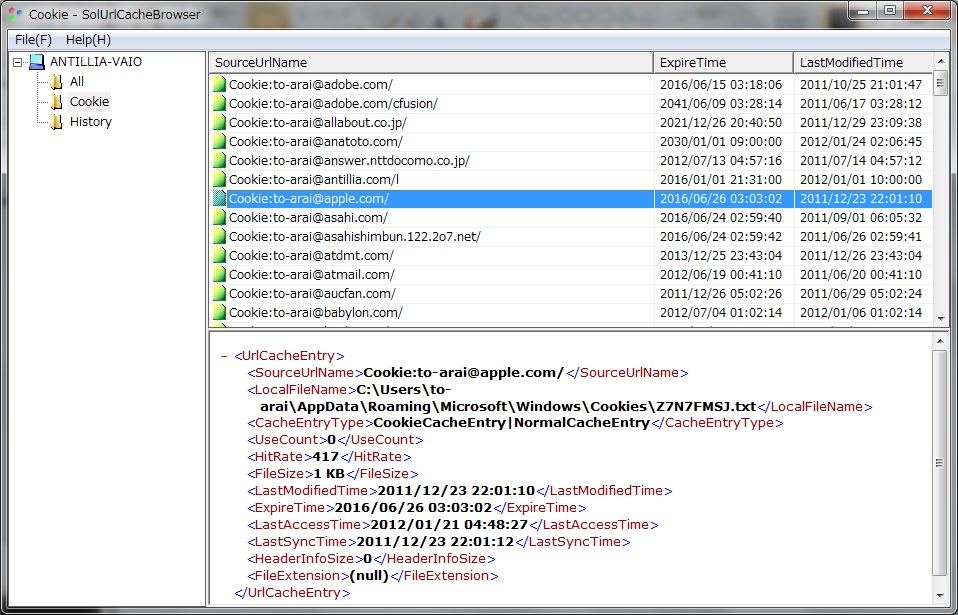This screenshot has height=615, width=958.
Task: Click LastModifiedTime cell 2012/01/01 10:00:00
Action: click(x=861, y=180)
